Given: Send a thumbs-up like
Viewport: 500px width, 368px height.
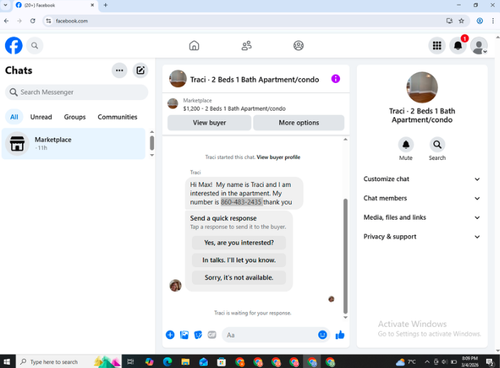Looking at the screenshot, I should tap(340, 335).
